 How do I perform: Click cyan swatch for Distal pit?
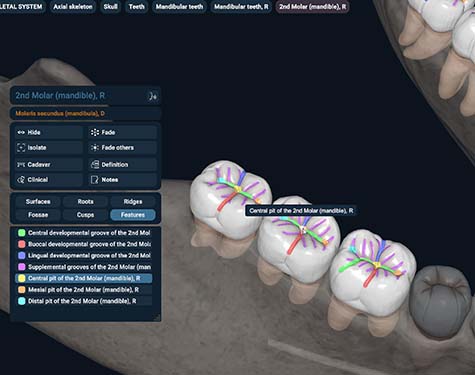pyautogui.click(x=22, y=301)
